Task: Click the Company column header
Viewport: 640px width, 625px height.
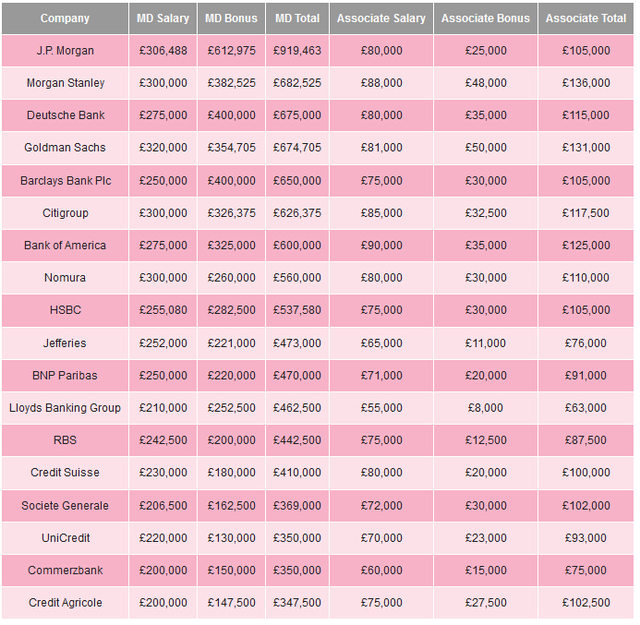Action: click(x=65, y=18)
